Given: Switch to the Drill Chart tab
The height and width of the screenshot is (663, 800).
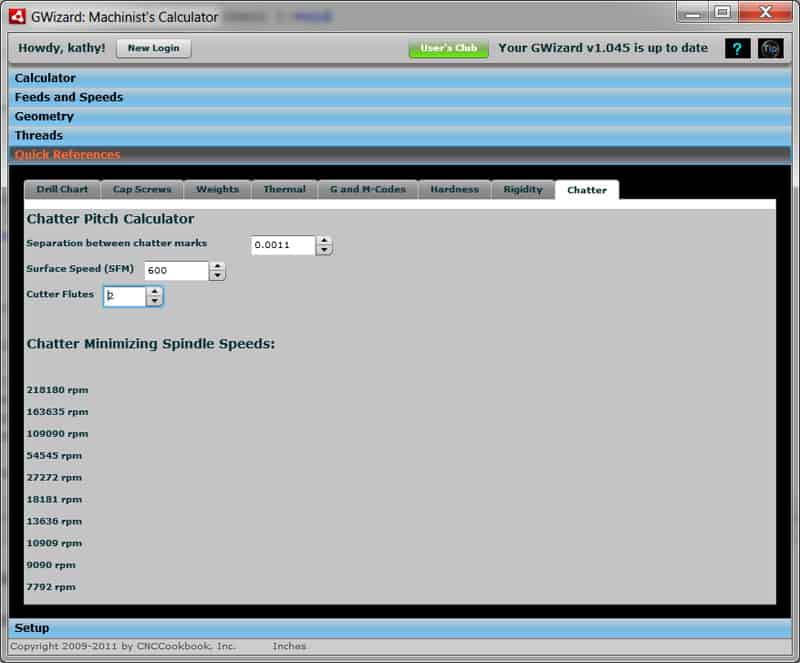Looking at the screenshot, I should pyautogui.click(x=61, y=189).
